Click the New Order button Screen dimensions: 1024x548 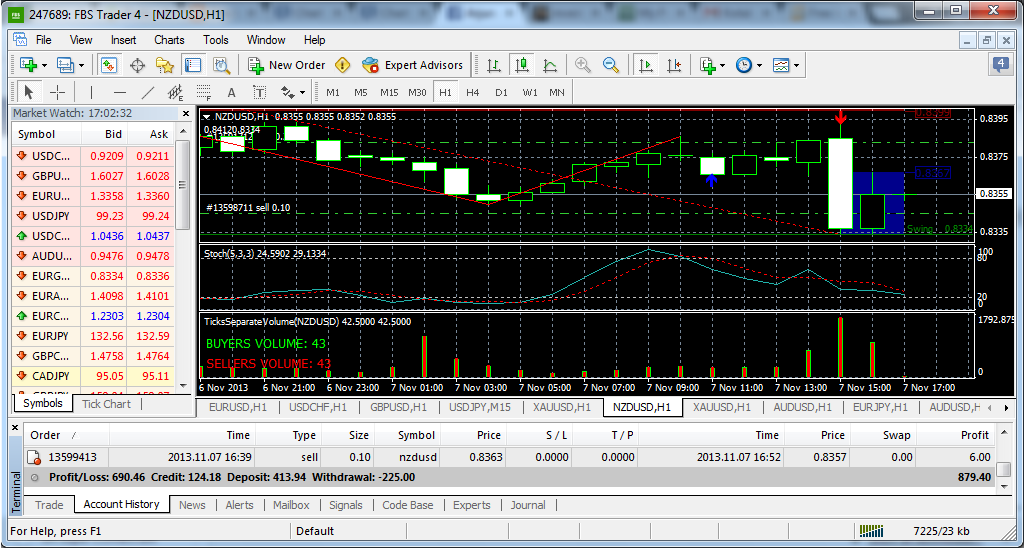(287, 65)
